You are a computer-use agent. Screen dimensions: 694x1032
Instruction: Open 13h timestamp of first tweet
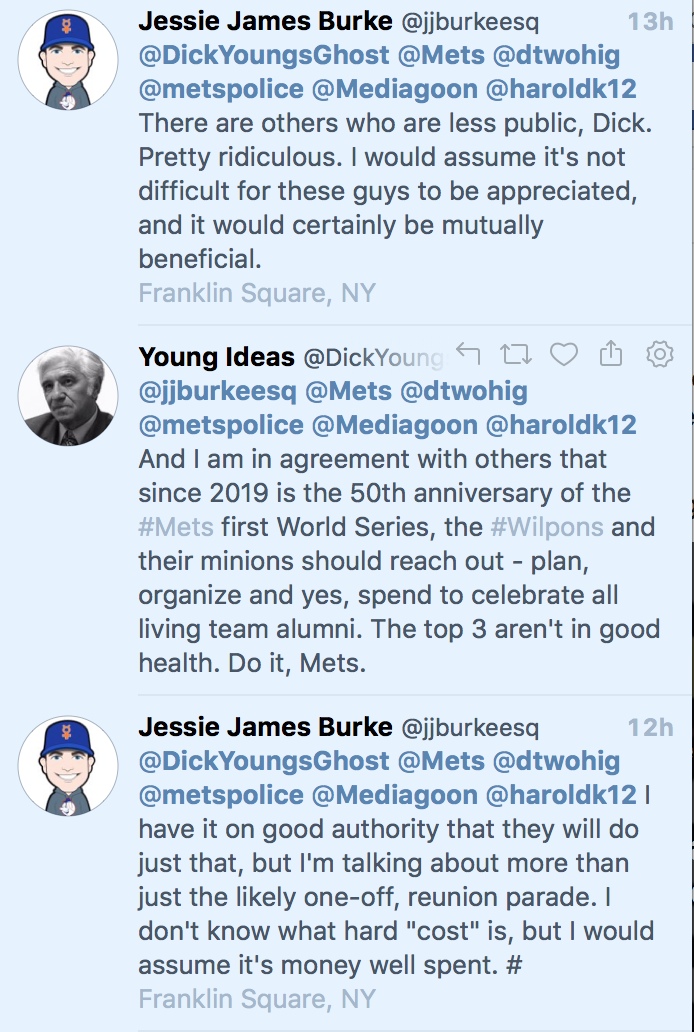[650, 22]
